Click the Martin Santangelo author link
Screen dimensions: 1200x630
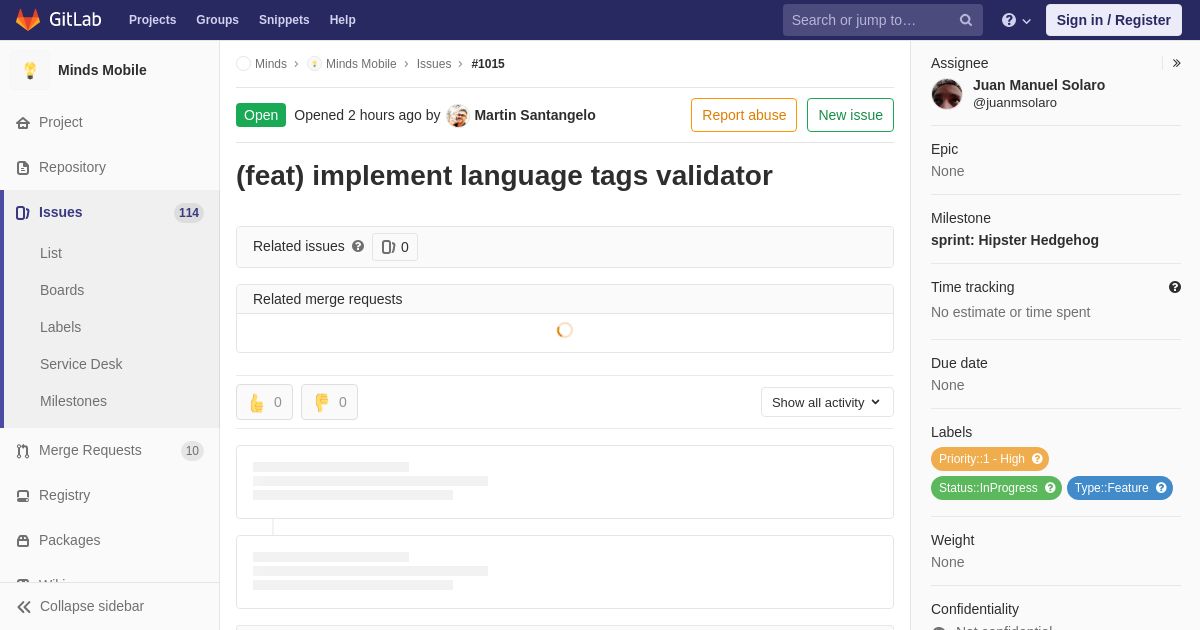tap(535, 115)
